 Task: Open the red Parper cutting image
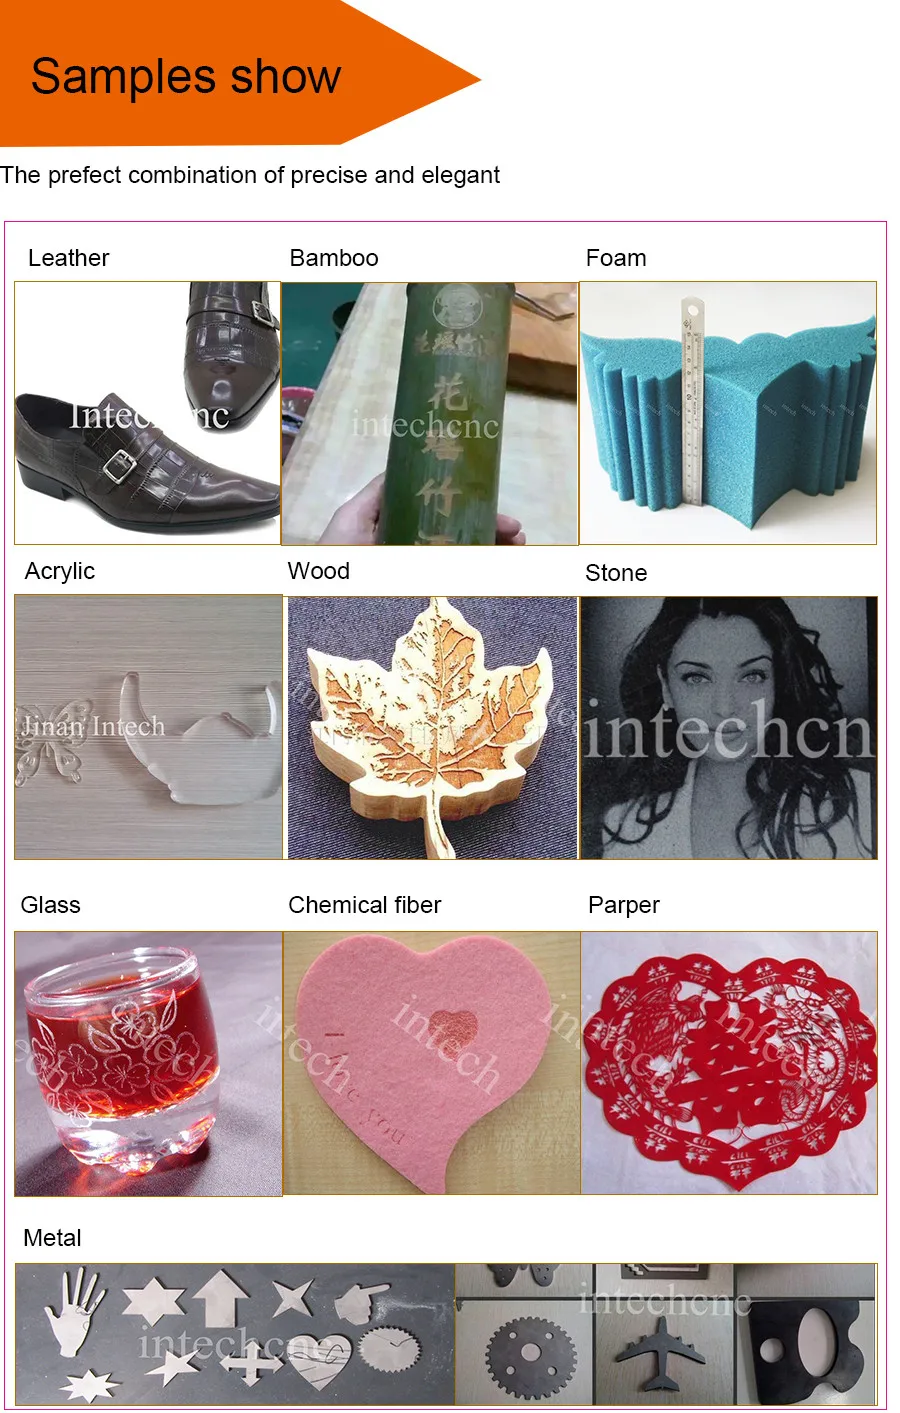[729, 1063]
